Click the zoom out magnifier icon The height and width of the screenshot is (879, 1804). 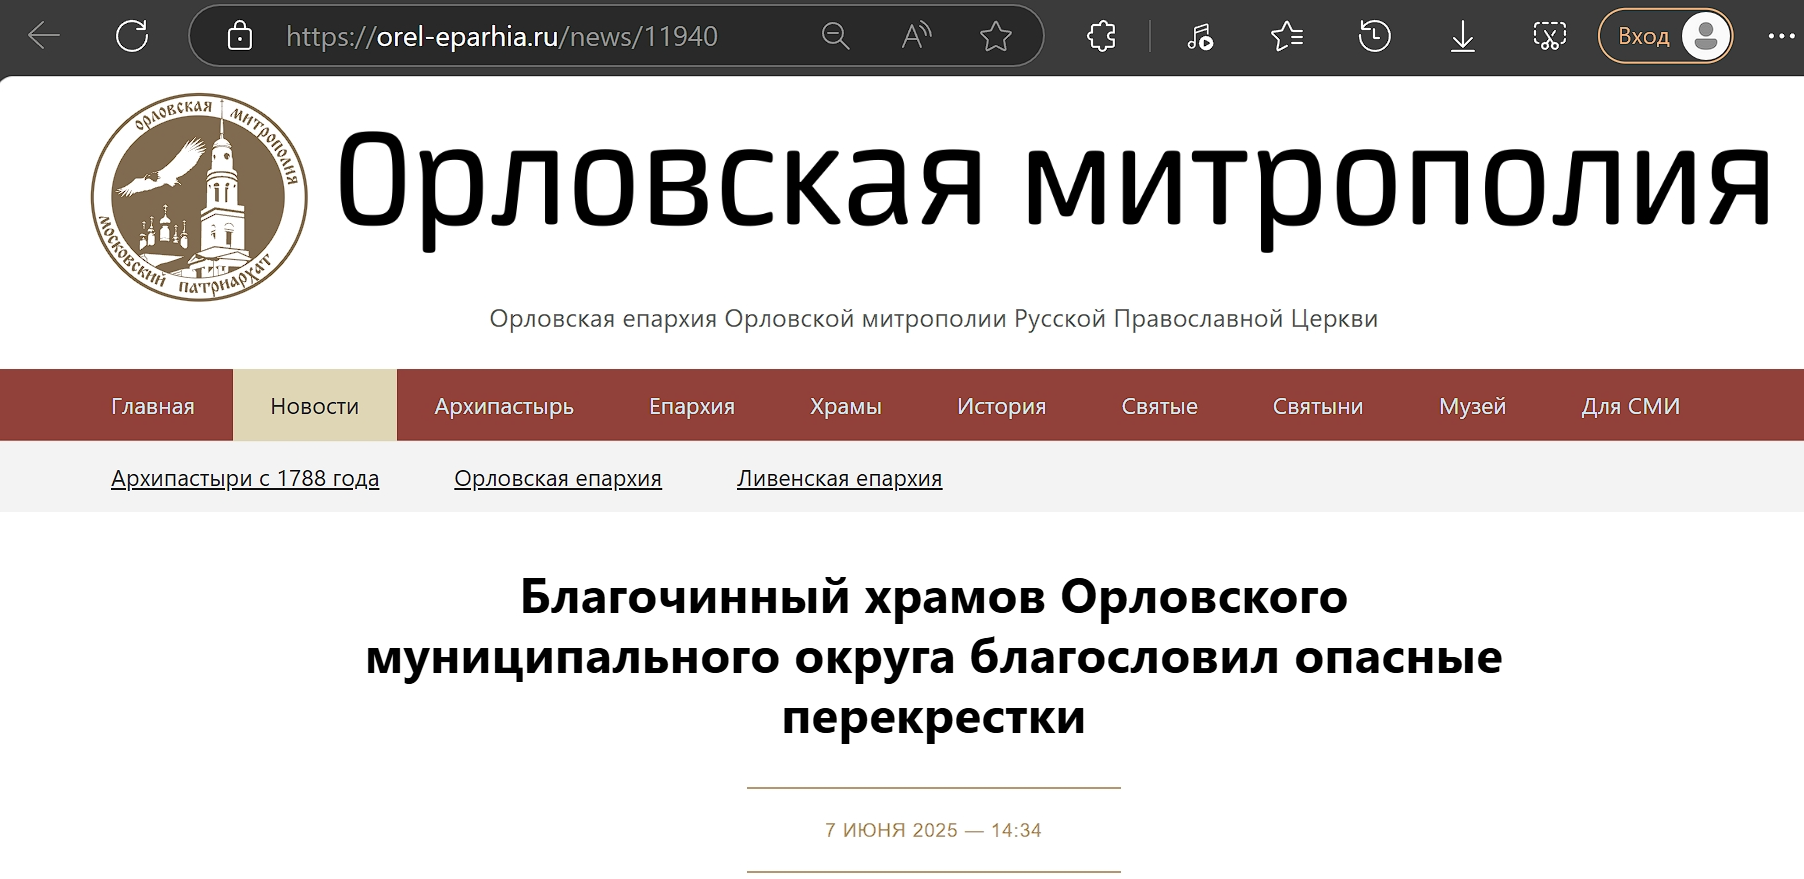pos(835,37)
